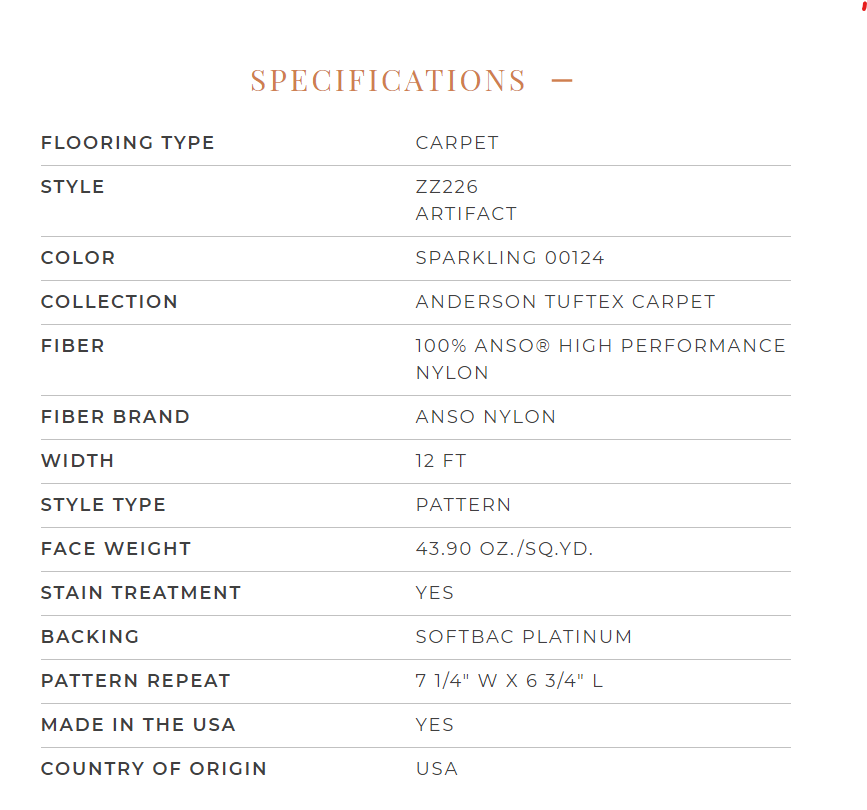867x810 pixels.
Task: Select the 12 FT width value
Action: tap(441, 461)
